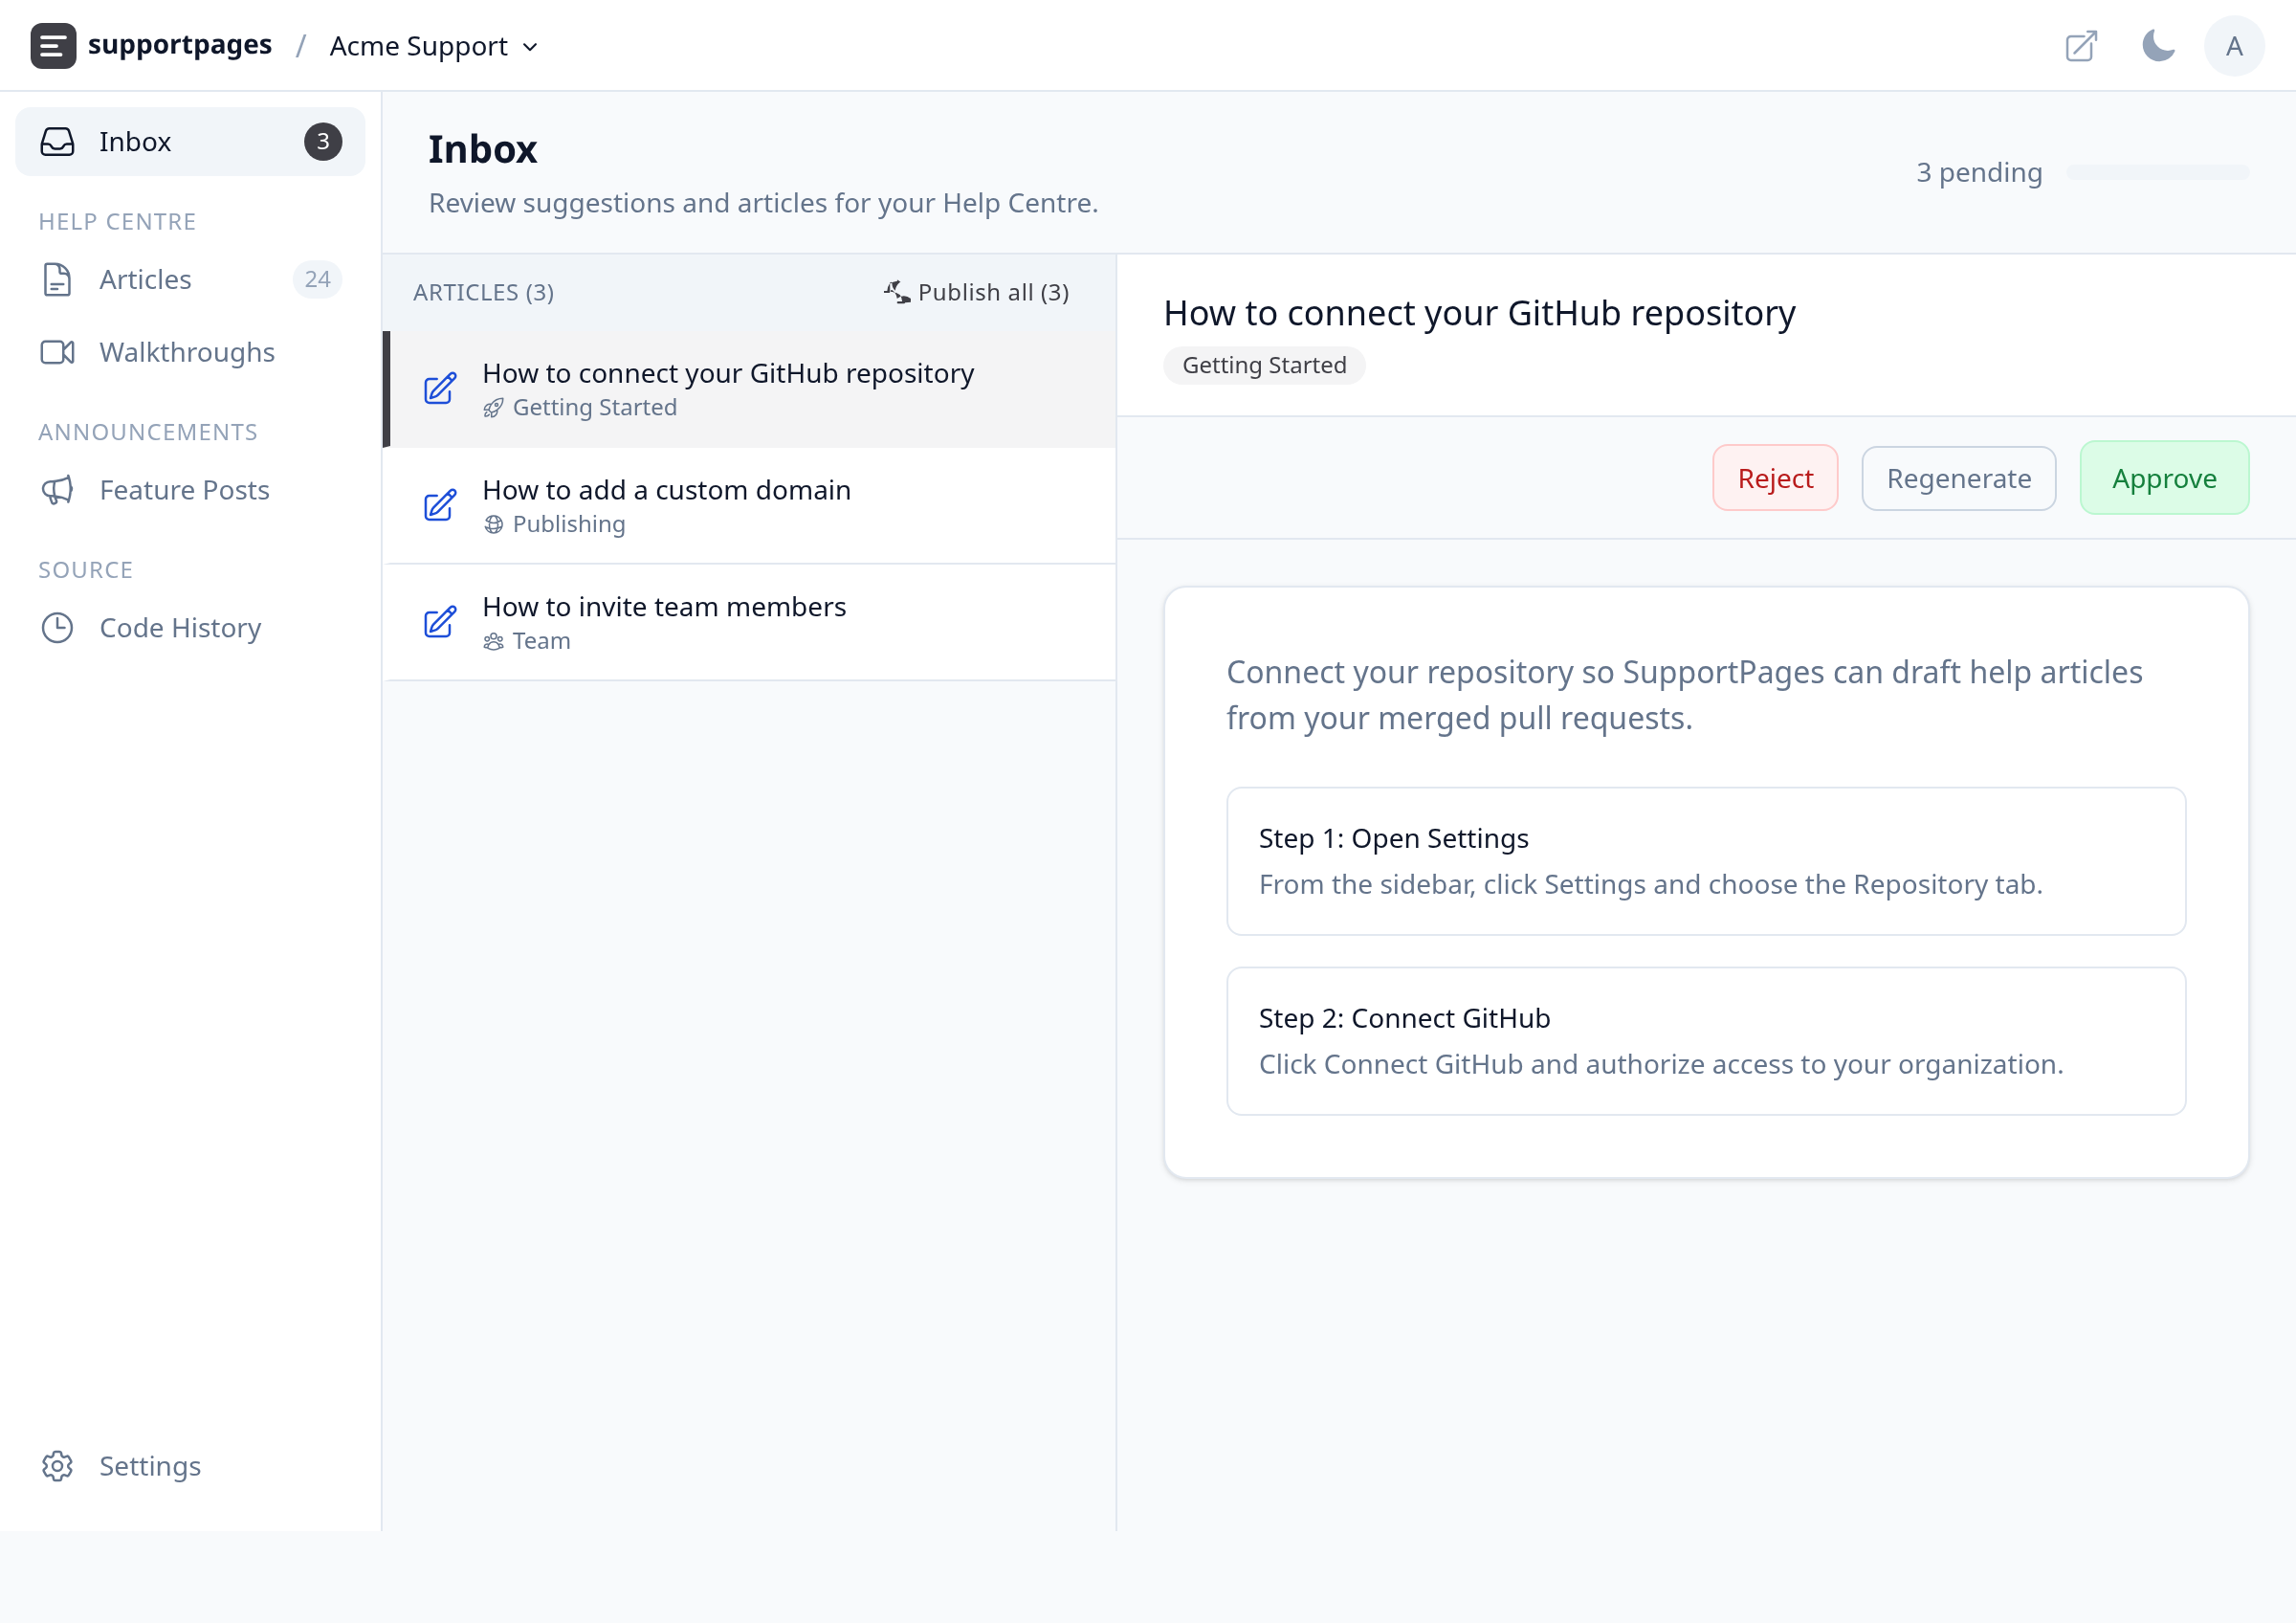Open Walkthroughs section

click(x=190, y=352)
